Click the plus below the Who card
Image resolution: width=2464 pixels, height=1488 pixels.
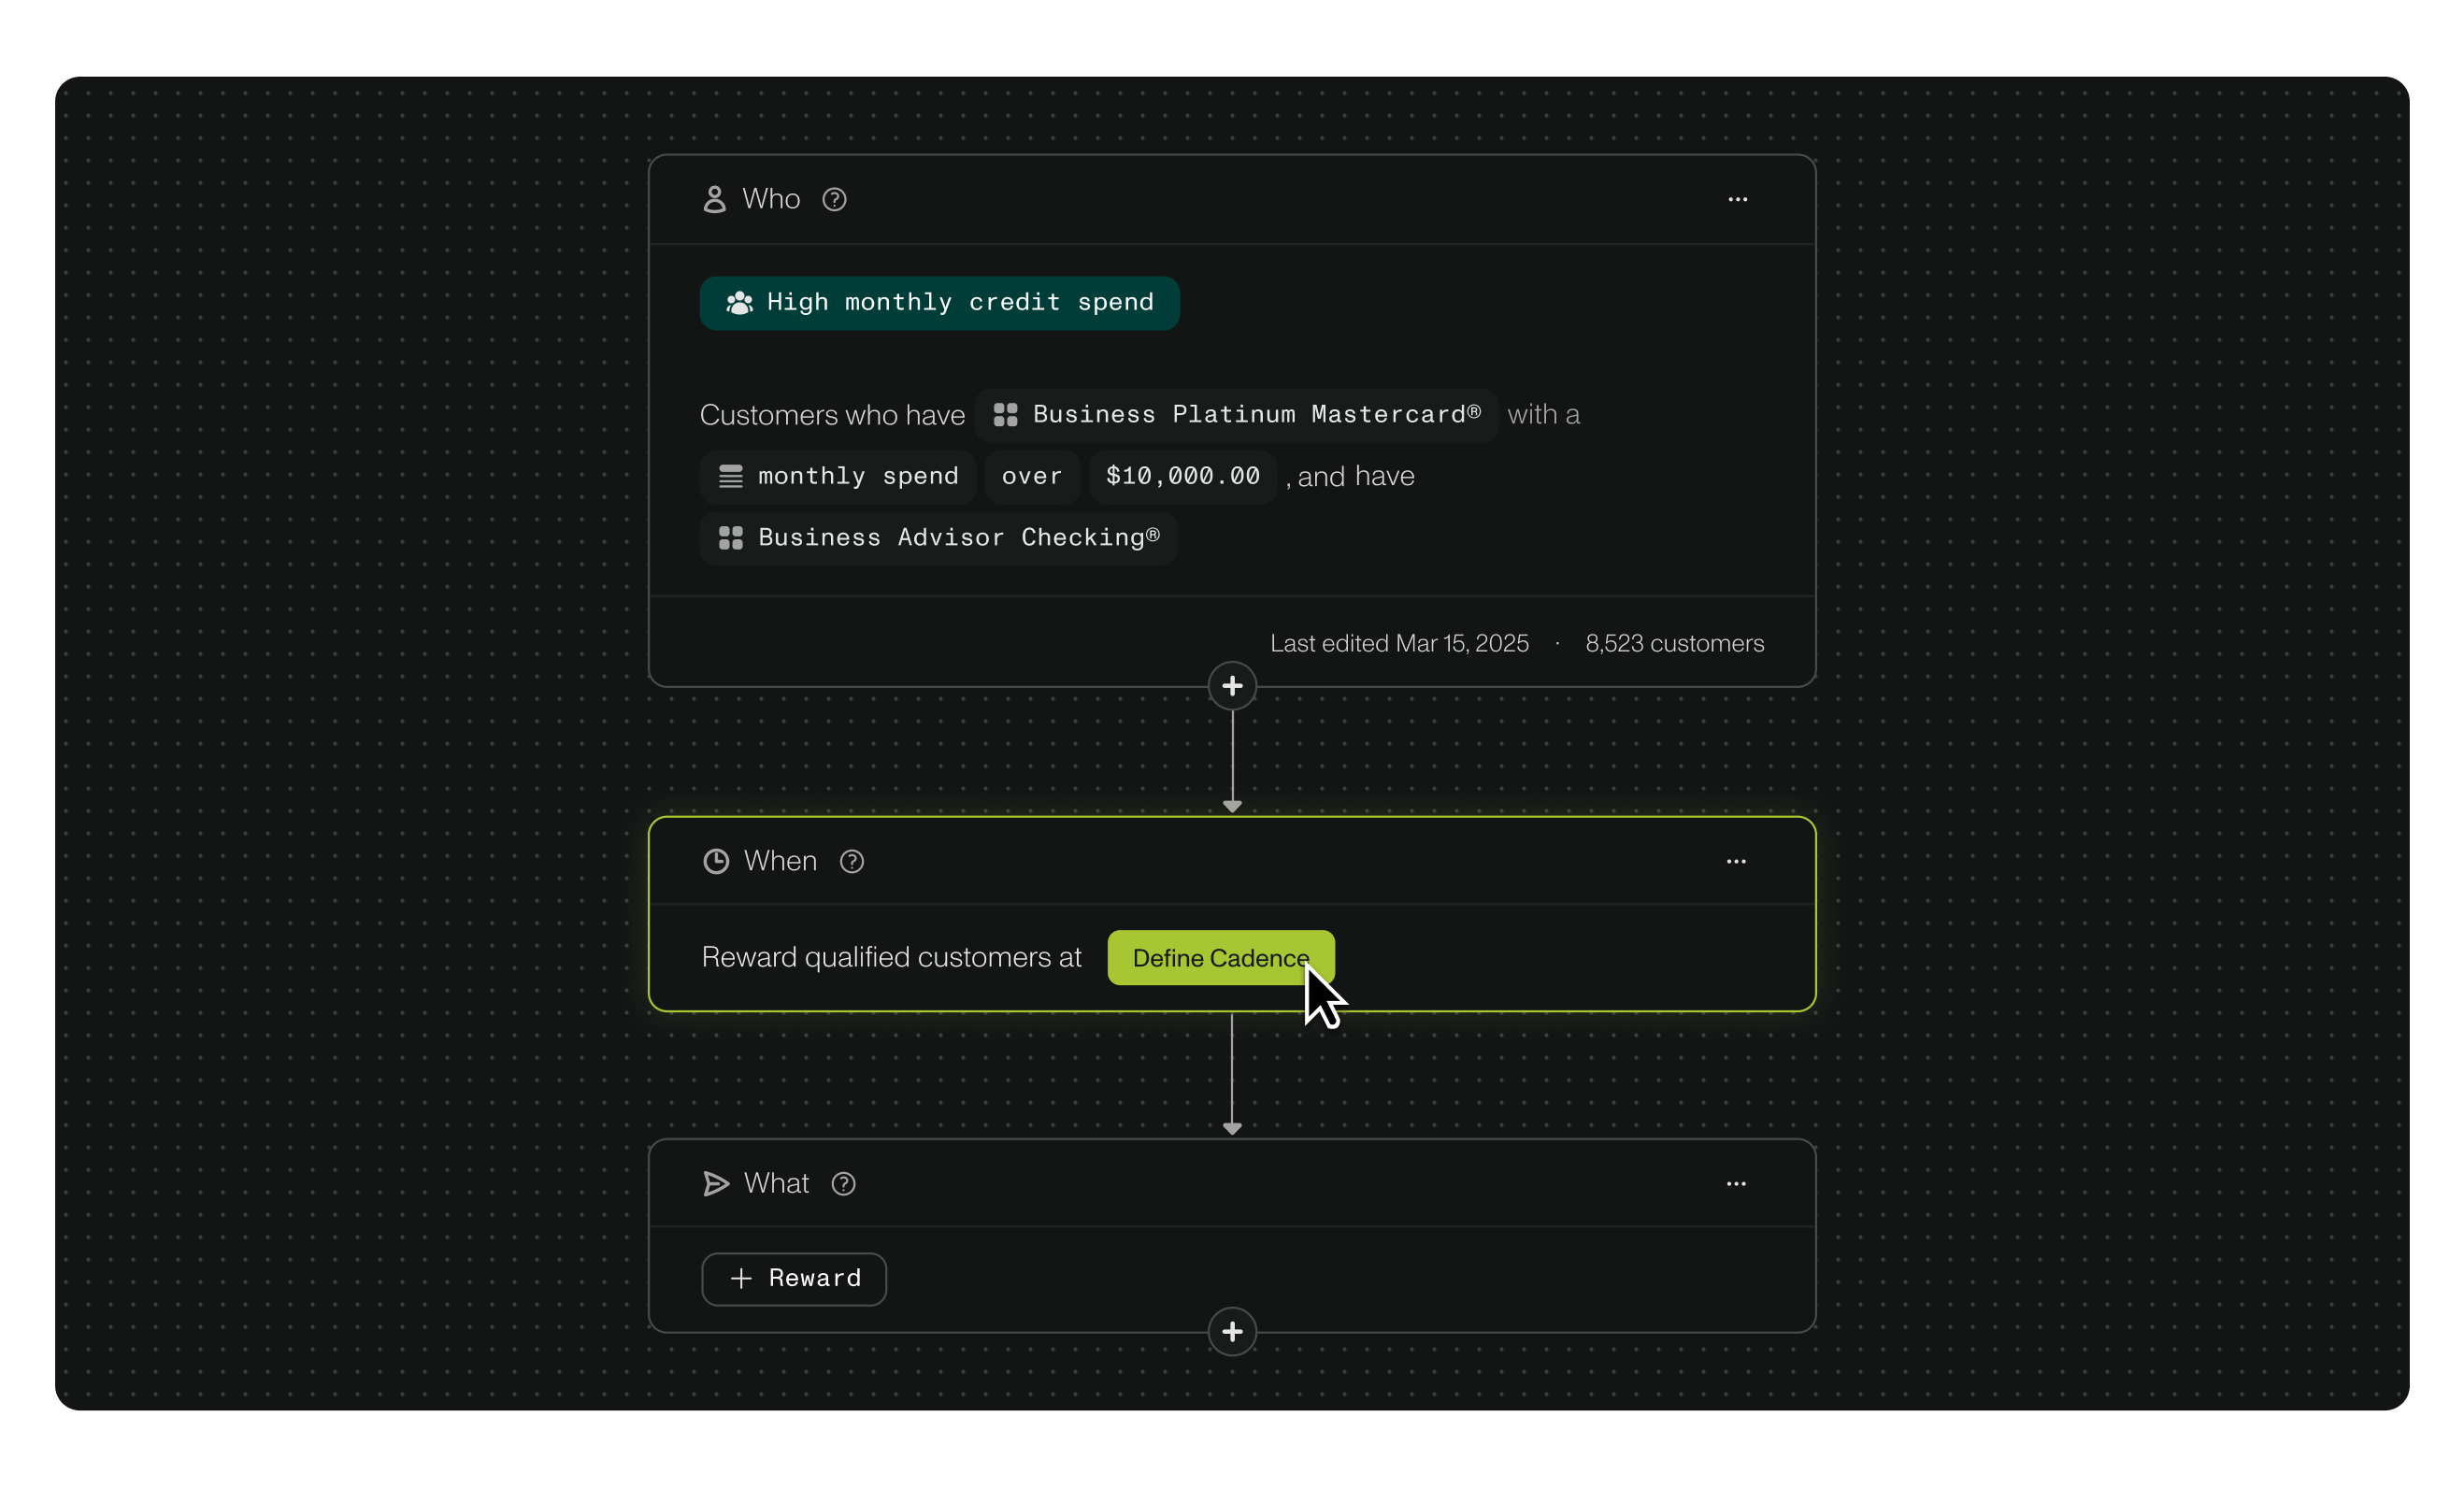pyautogui.click(x=1231, y=686)
